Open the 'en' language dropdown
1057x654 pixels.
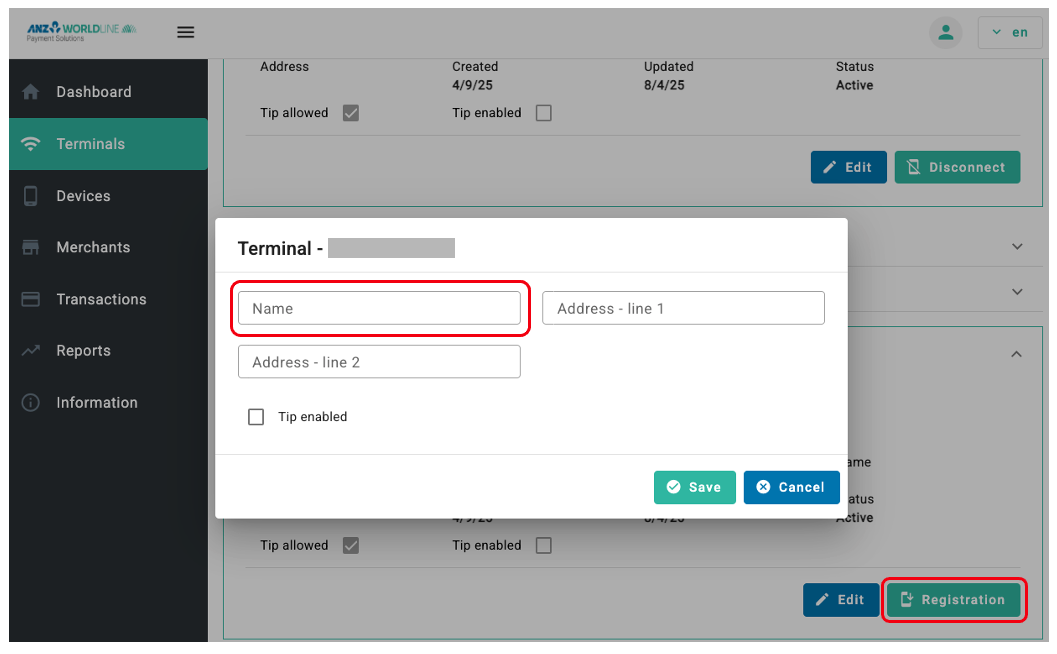tap(1010, 32)
